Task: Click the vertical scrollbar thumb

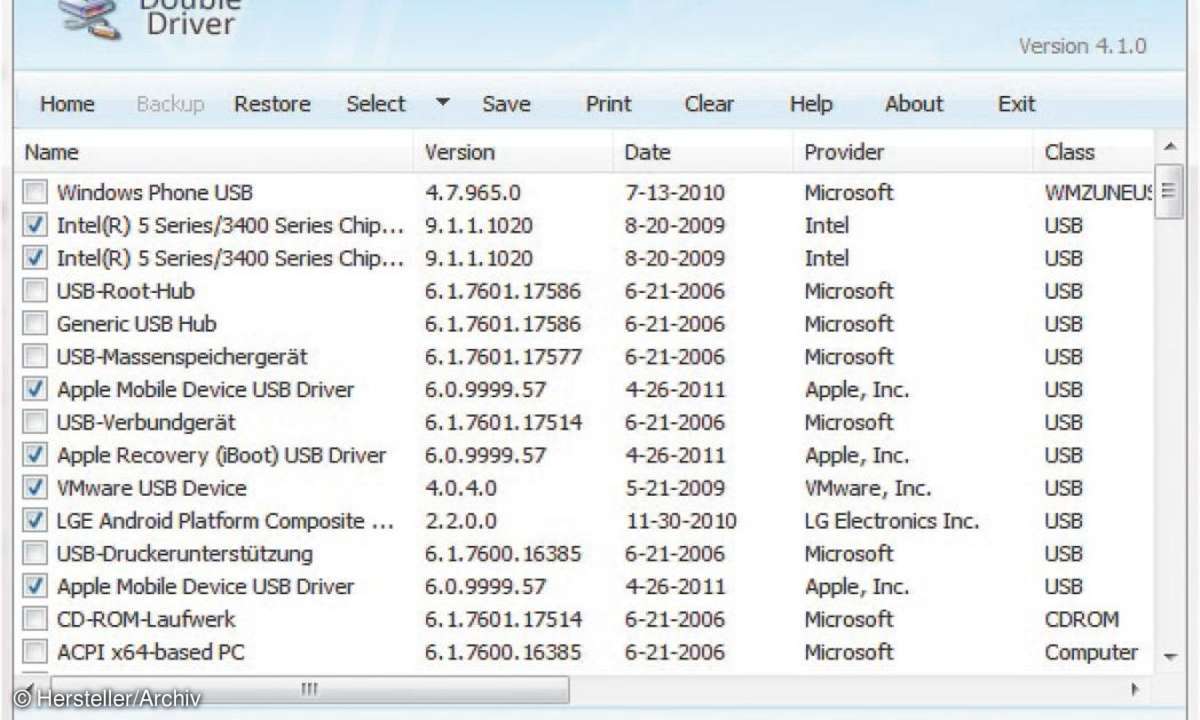Action: (x=1169, y=192)
